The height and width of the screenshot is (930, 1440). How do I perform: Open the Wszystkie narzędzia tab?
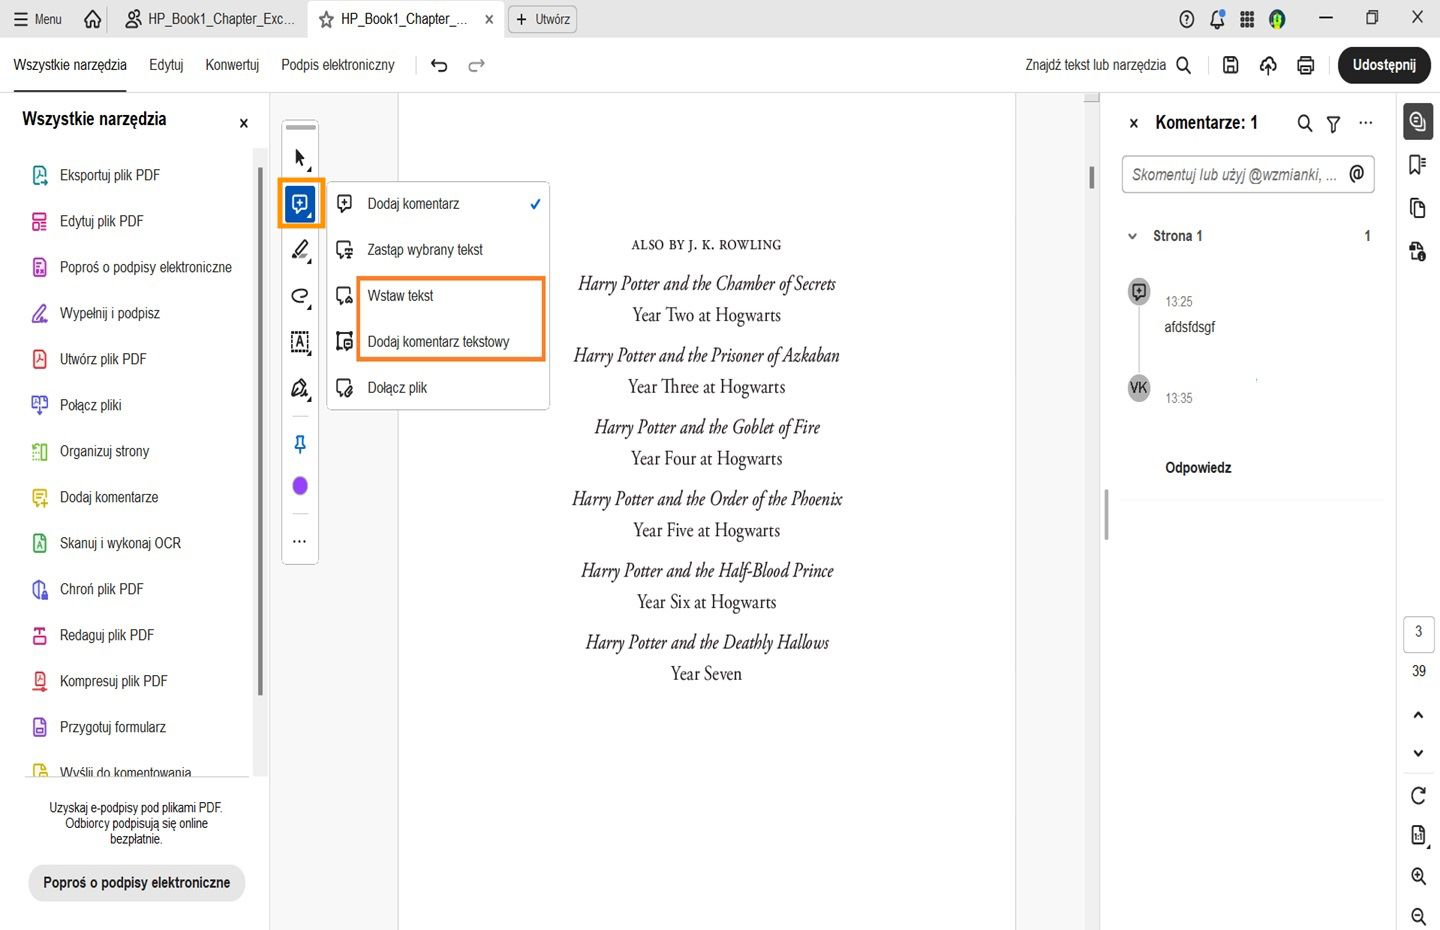click(70, 65)
